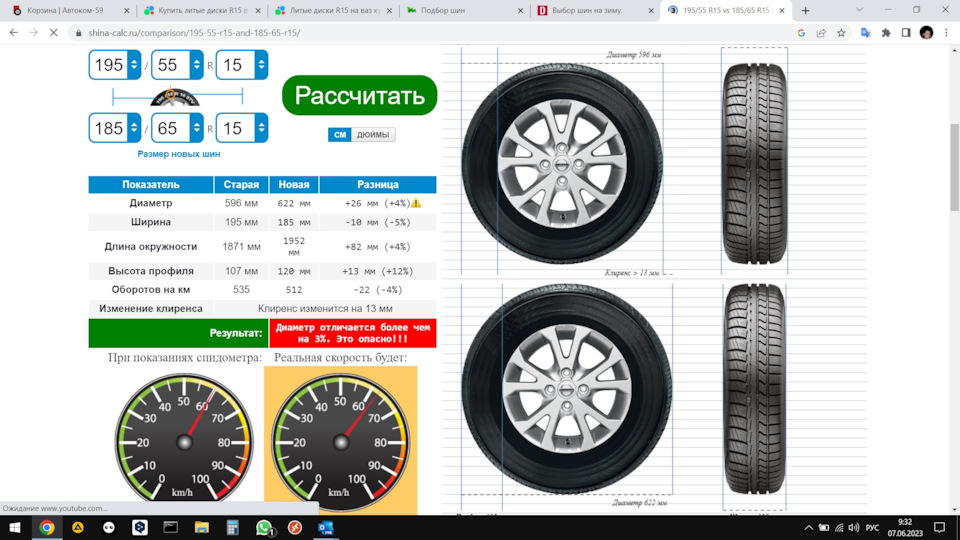Click the Диаметр row label
Screen dimensions: 960x540
(x=151, y=203)
